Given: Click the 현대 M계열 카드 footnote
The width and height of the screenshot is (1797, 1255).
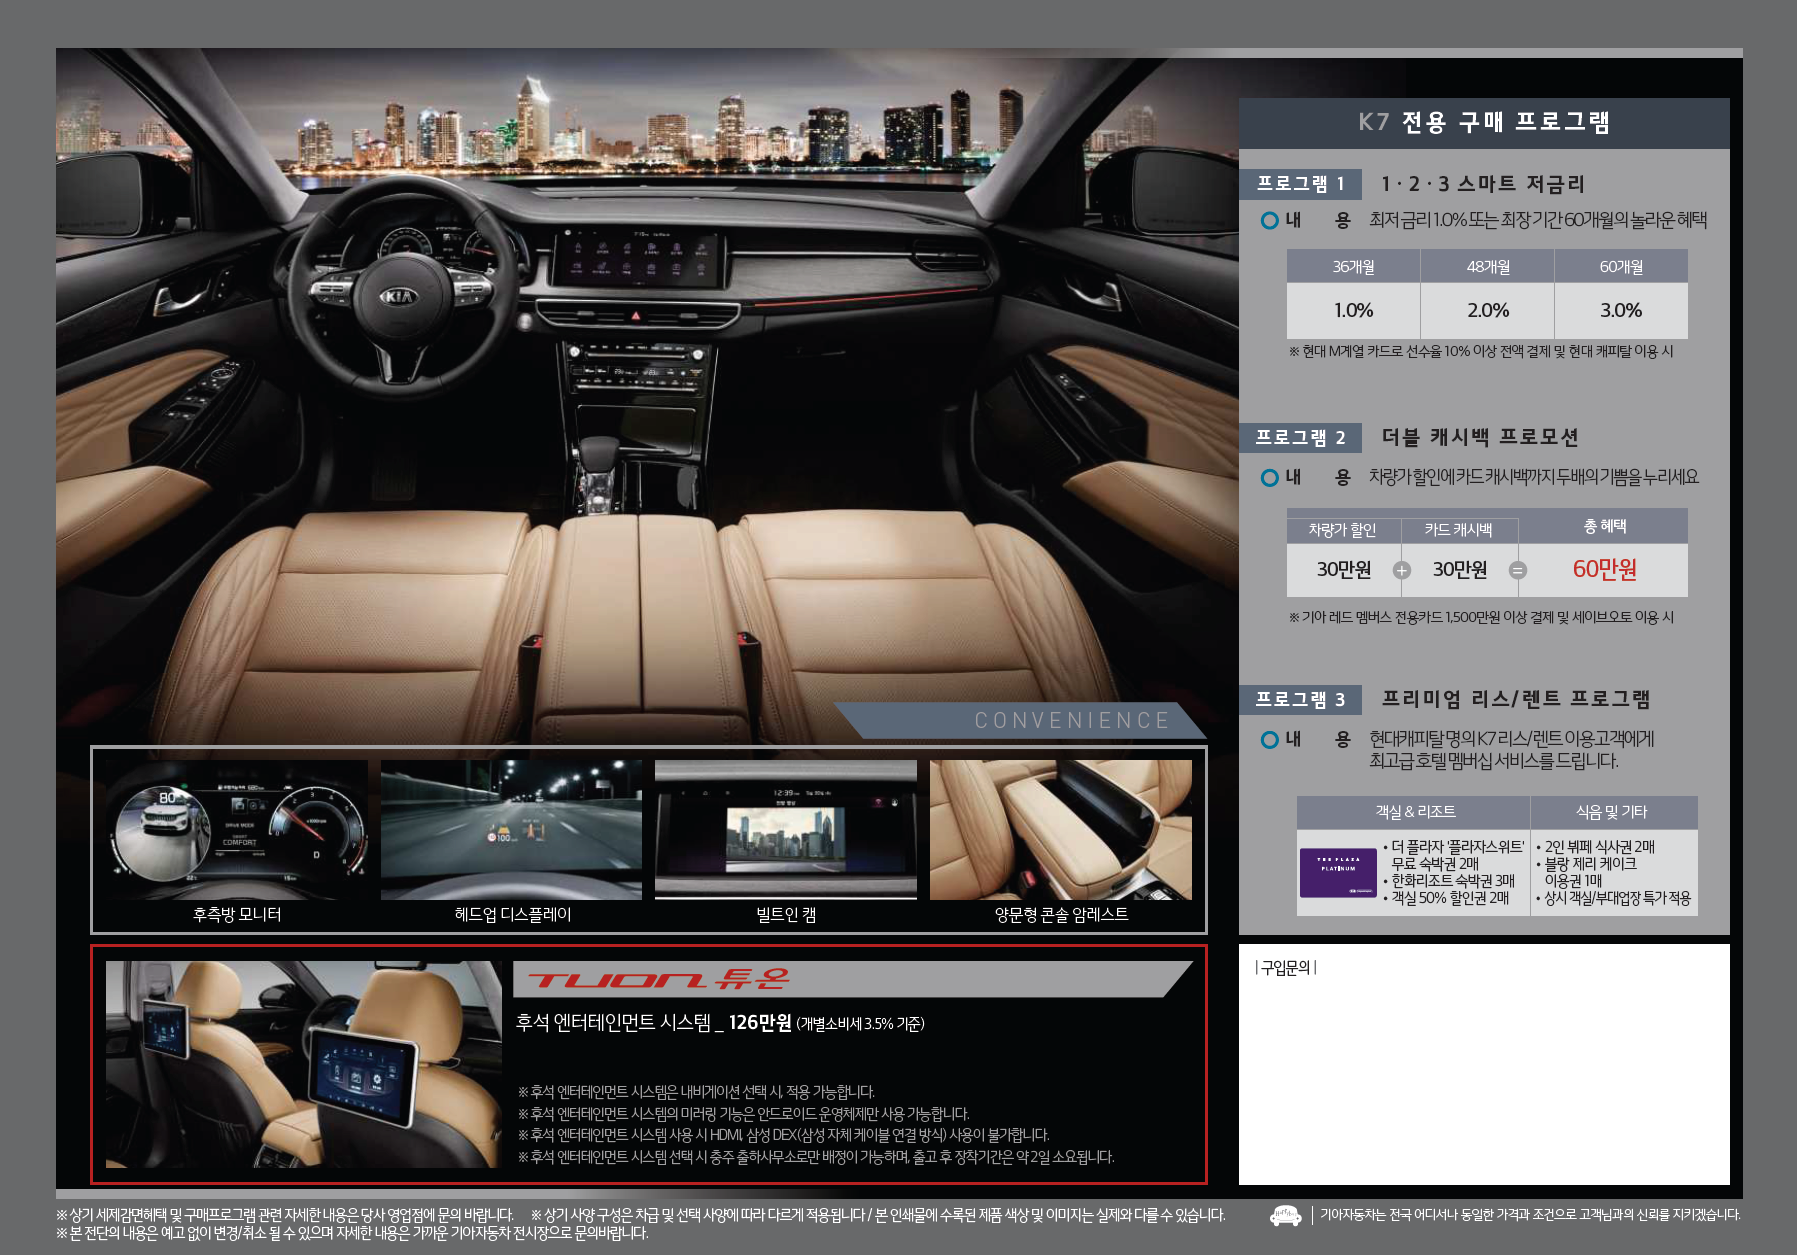Looking at the screenshot, I should [x=1481, y=351].
